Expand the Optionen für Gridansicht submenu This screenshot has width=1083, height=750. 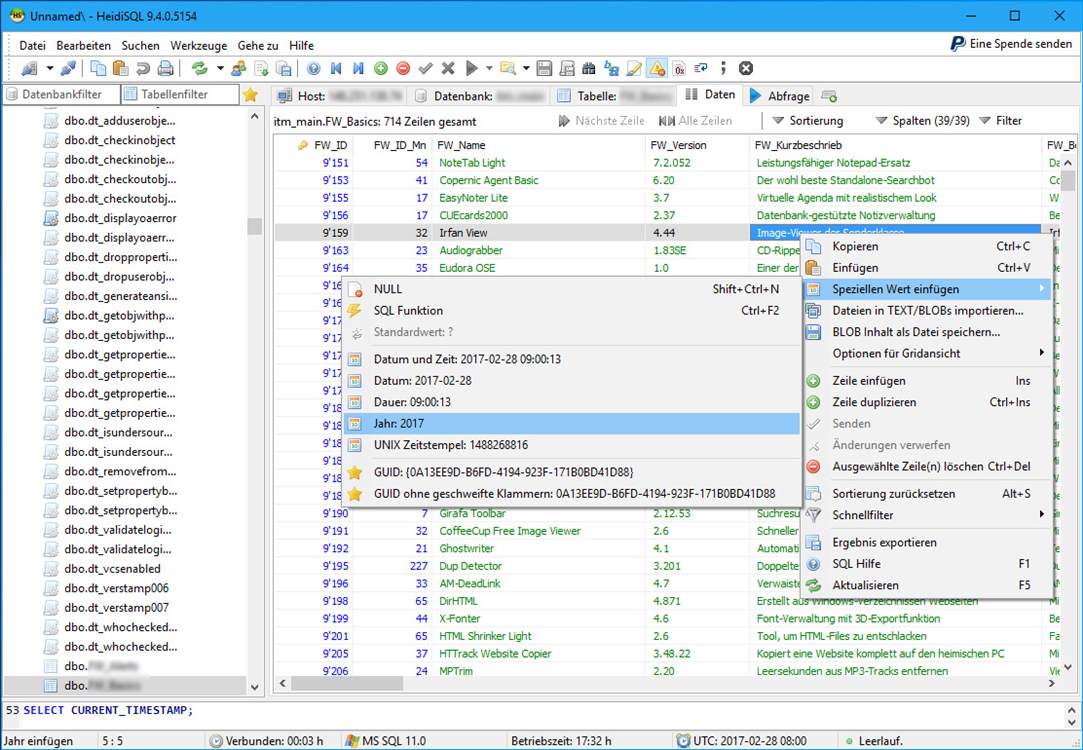pyautogui.click(x=928, y=353)
